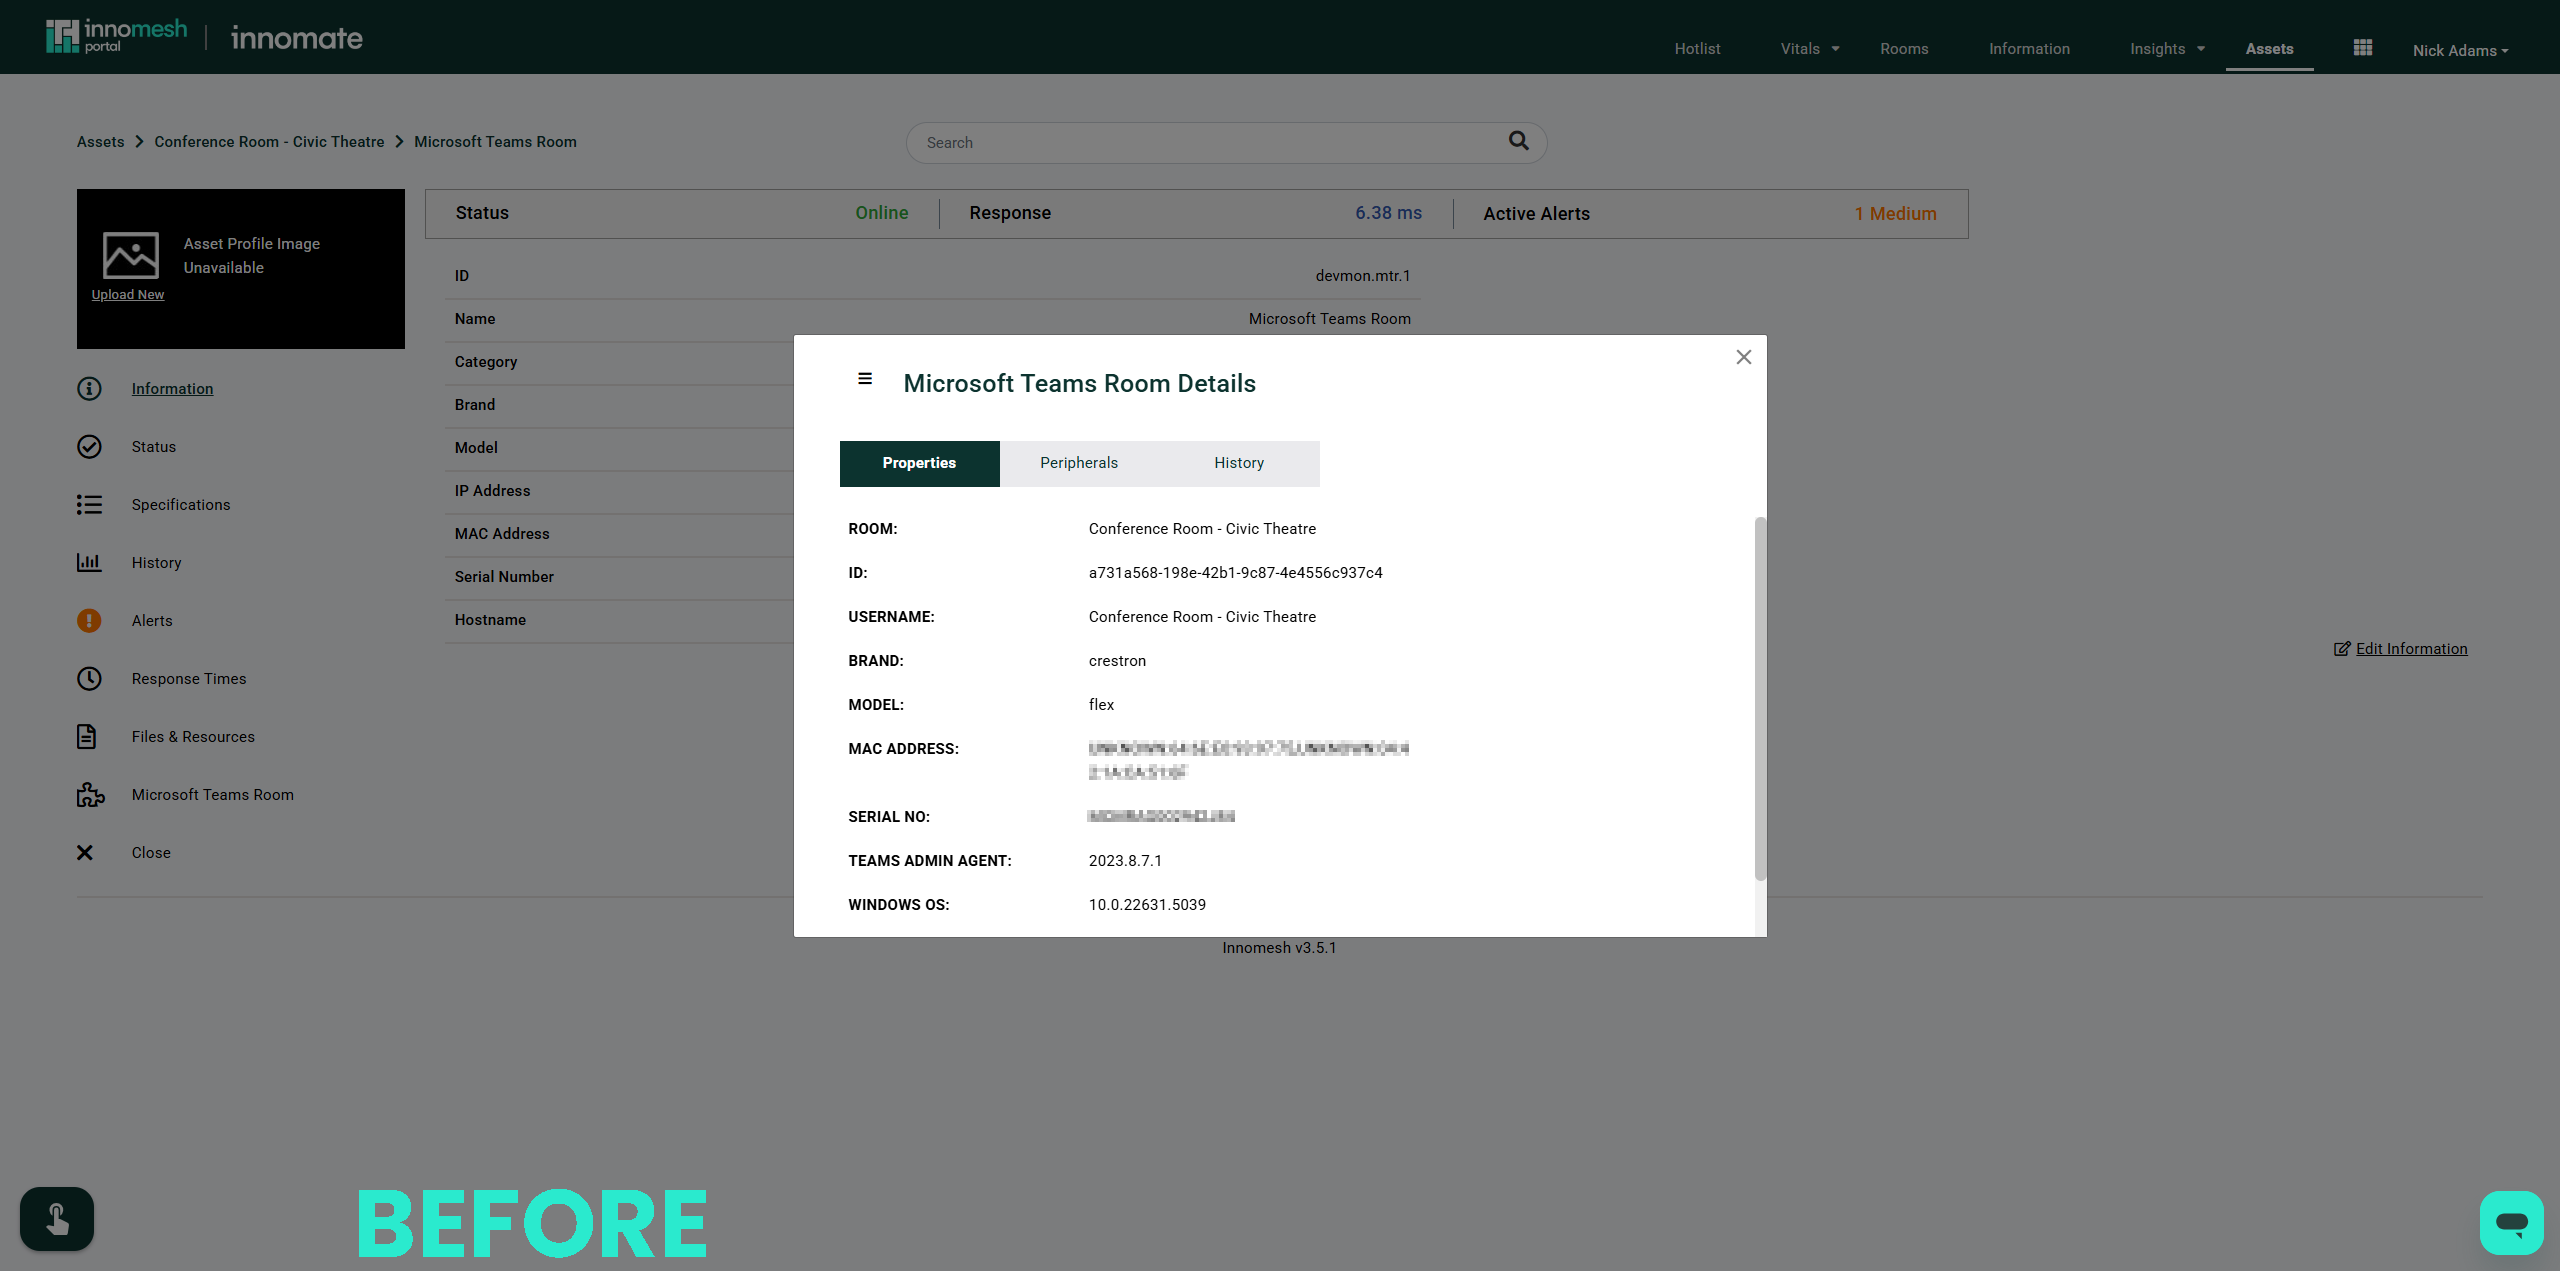
Task: Click the Windows OS version 10.0.22631.5039
Action: tap(1148, 905)
